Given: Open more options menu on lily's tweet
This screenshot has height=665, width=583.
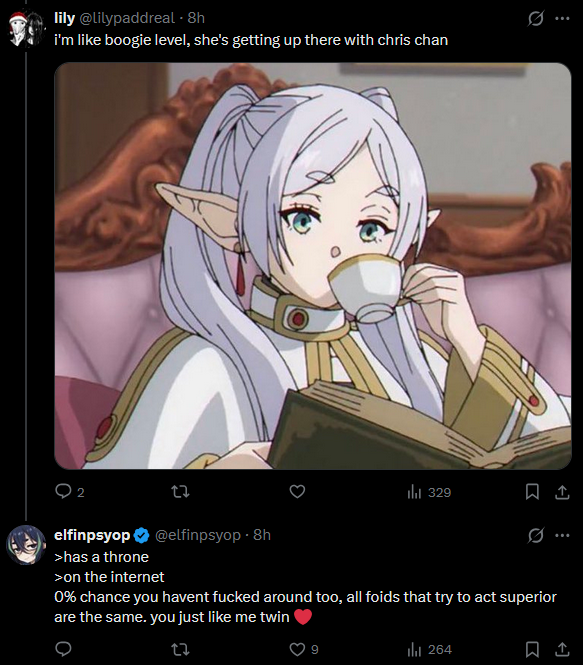Looking at the screenshot, I should (x=562, y=19).
